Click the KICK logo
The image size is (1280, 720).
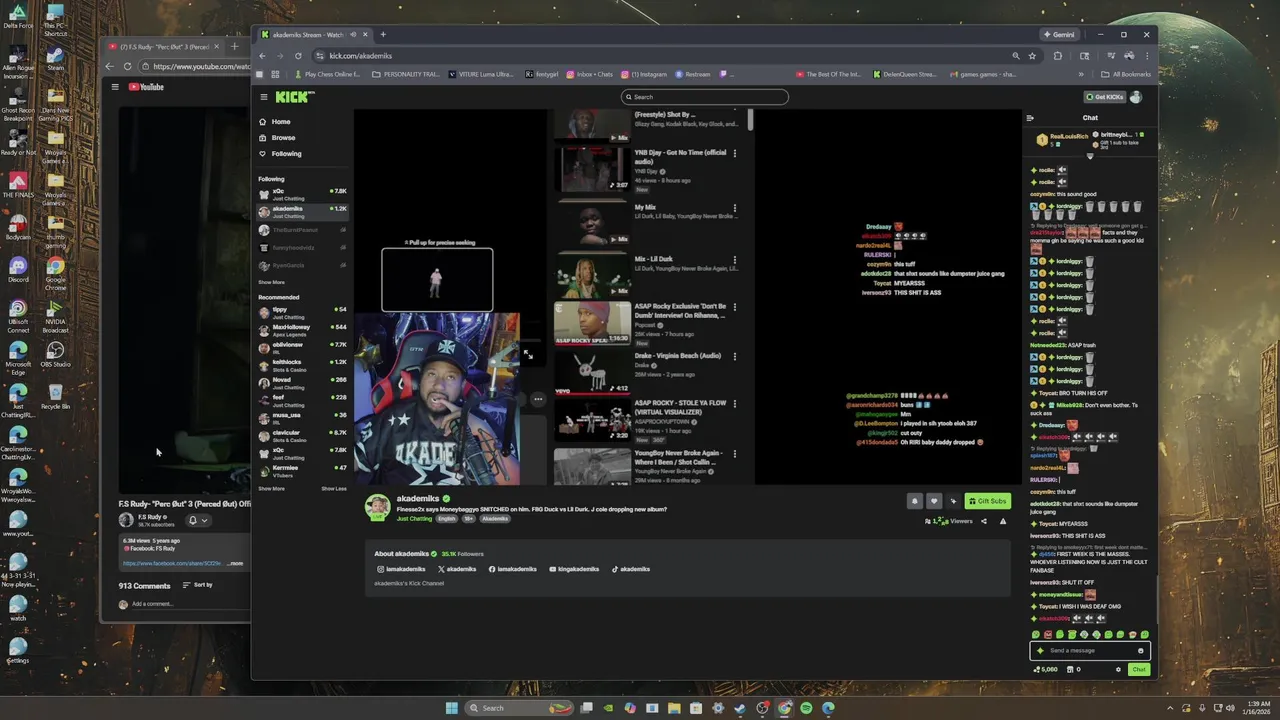click(x=295, y=97)
